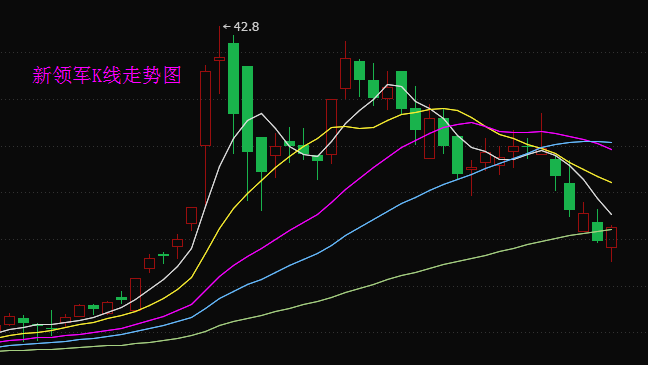The image size is (648, 365).
Task: Click the arrow pointing to the 42.8 high
Action: click(226, 26)
